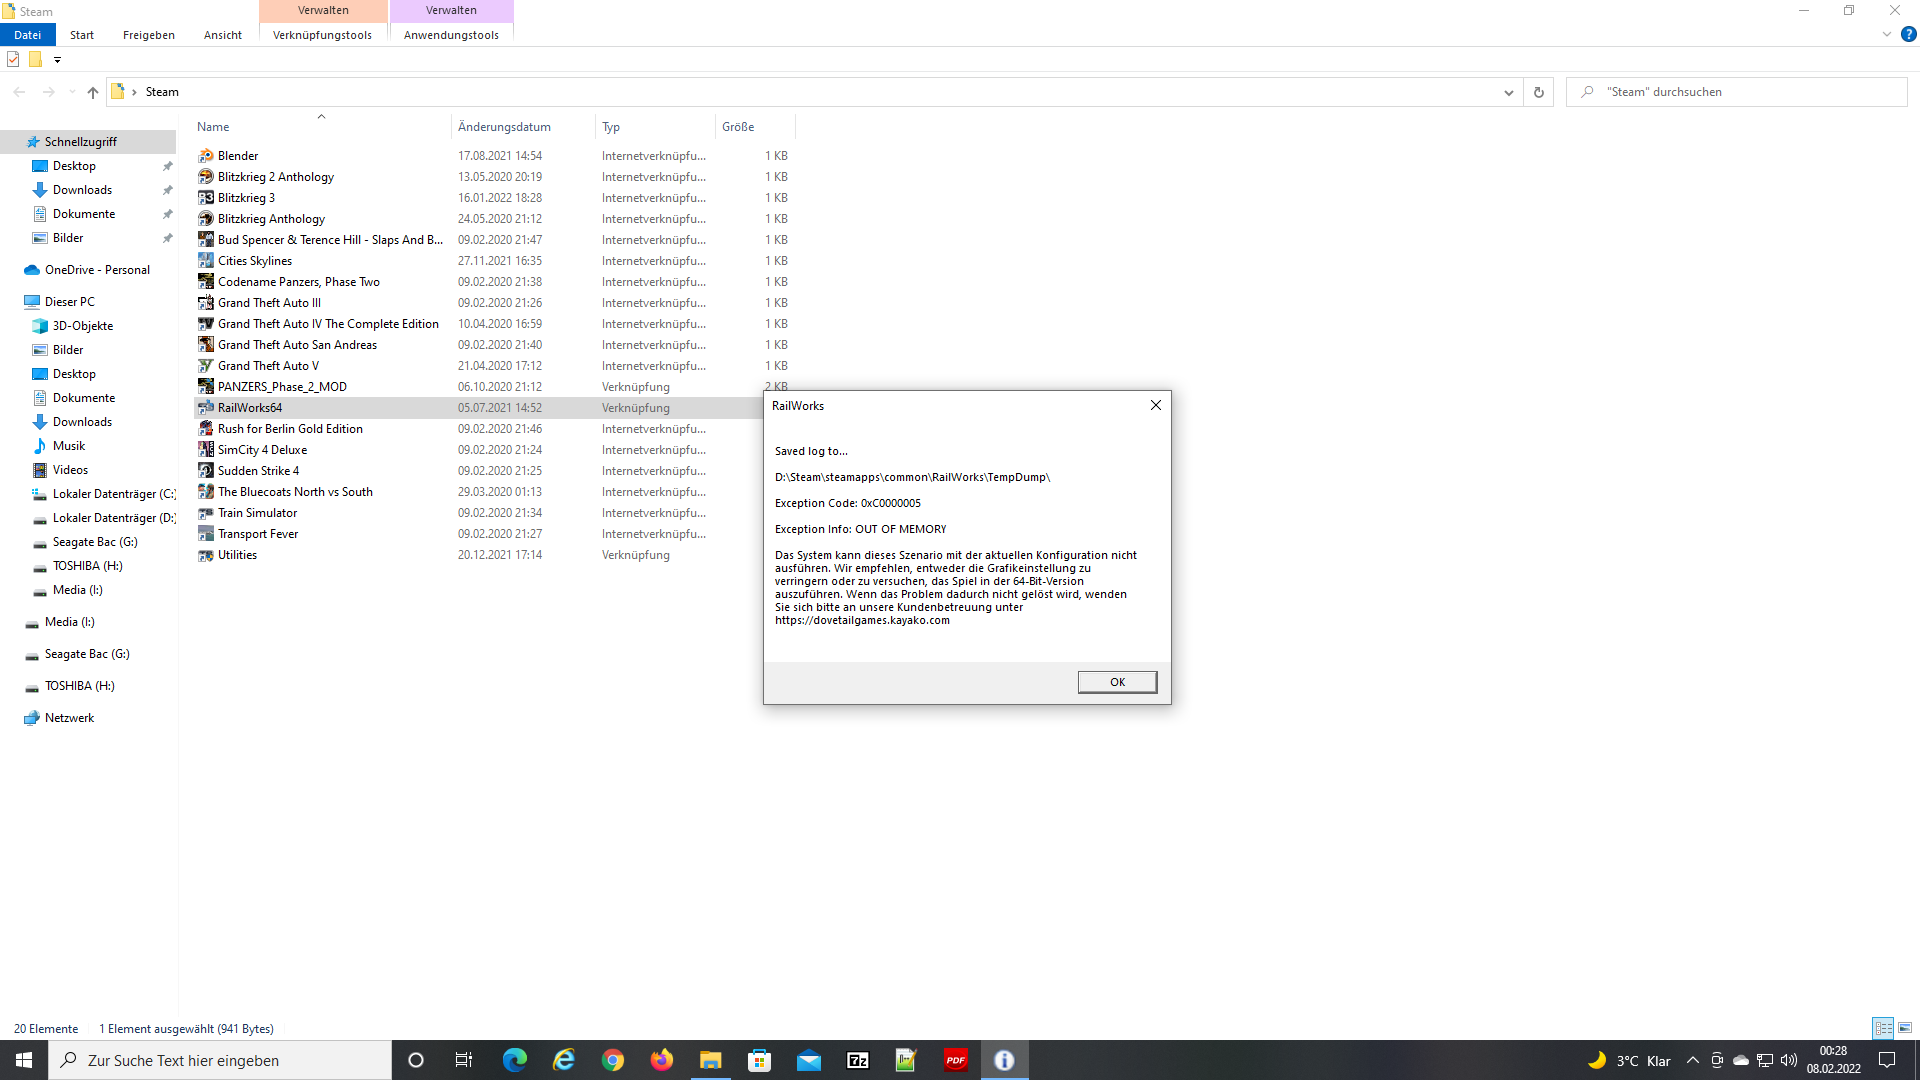The height and width of the screenshot is (1080, 1920).
Task: Open the Ansicht ribbon tab
Action: 223,35
